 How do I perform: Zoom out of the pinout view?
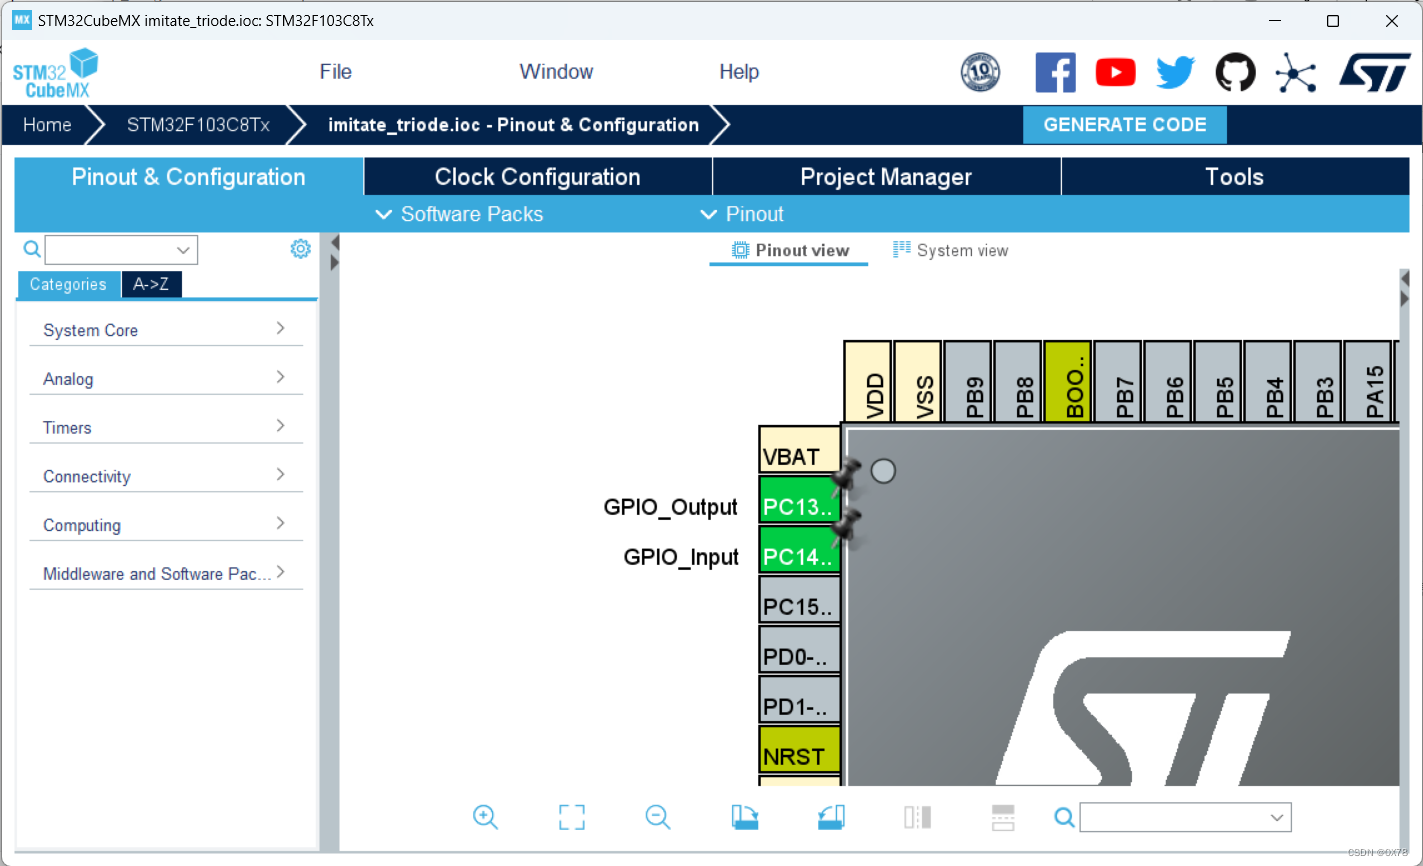[x=658, y=817]
